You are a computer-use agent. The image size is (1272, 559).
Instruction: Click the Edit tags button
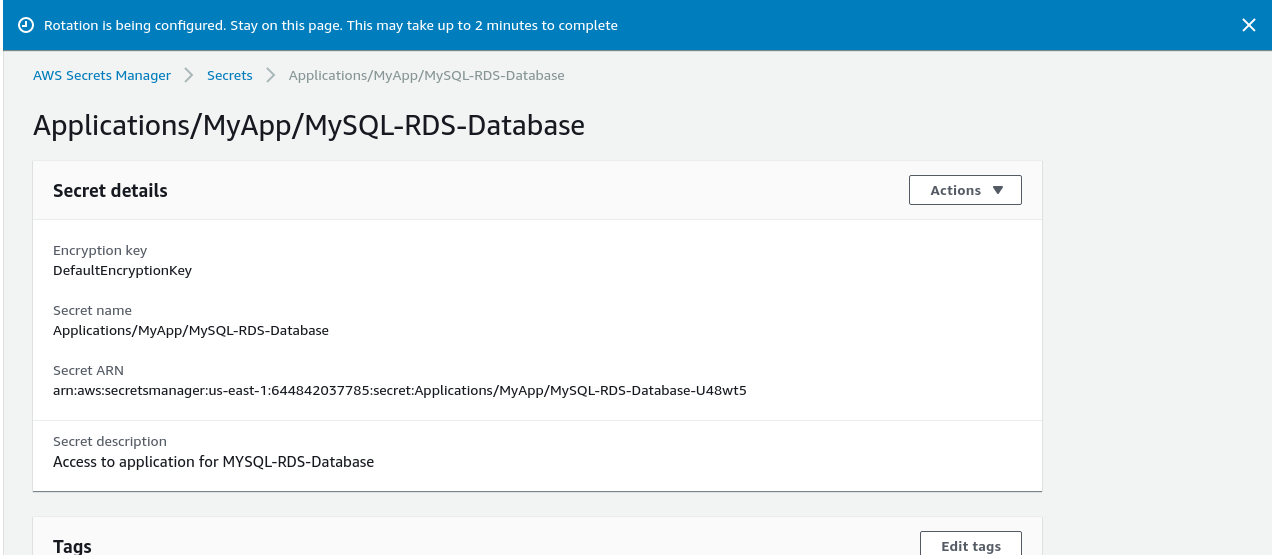pyautogui.click(x=971, y=545)
